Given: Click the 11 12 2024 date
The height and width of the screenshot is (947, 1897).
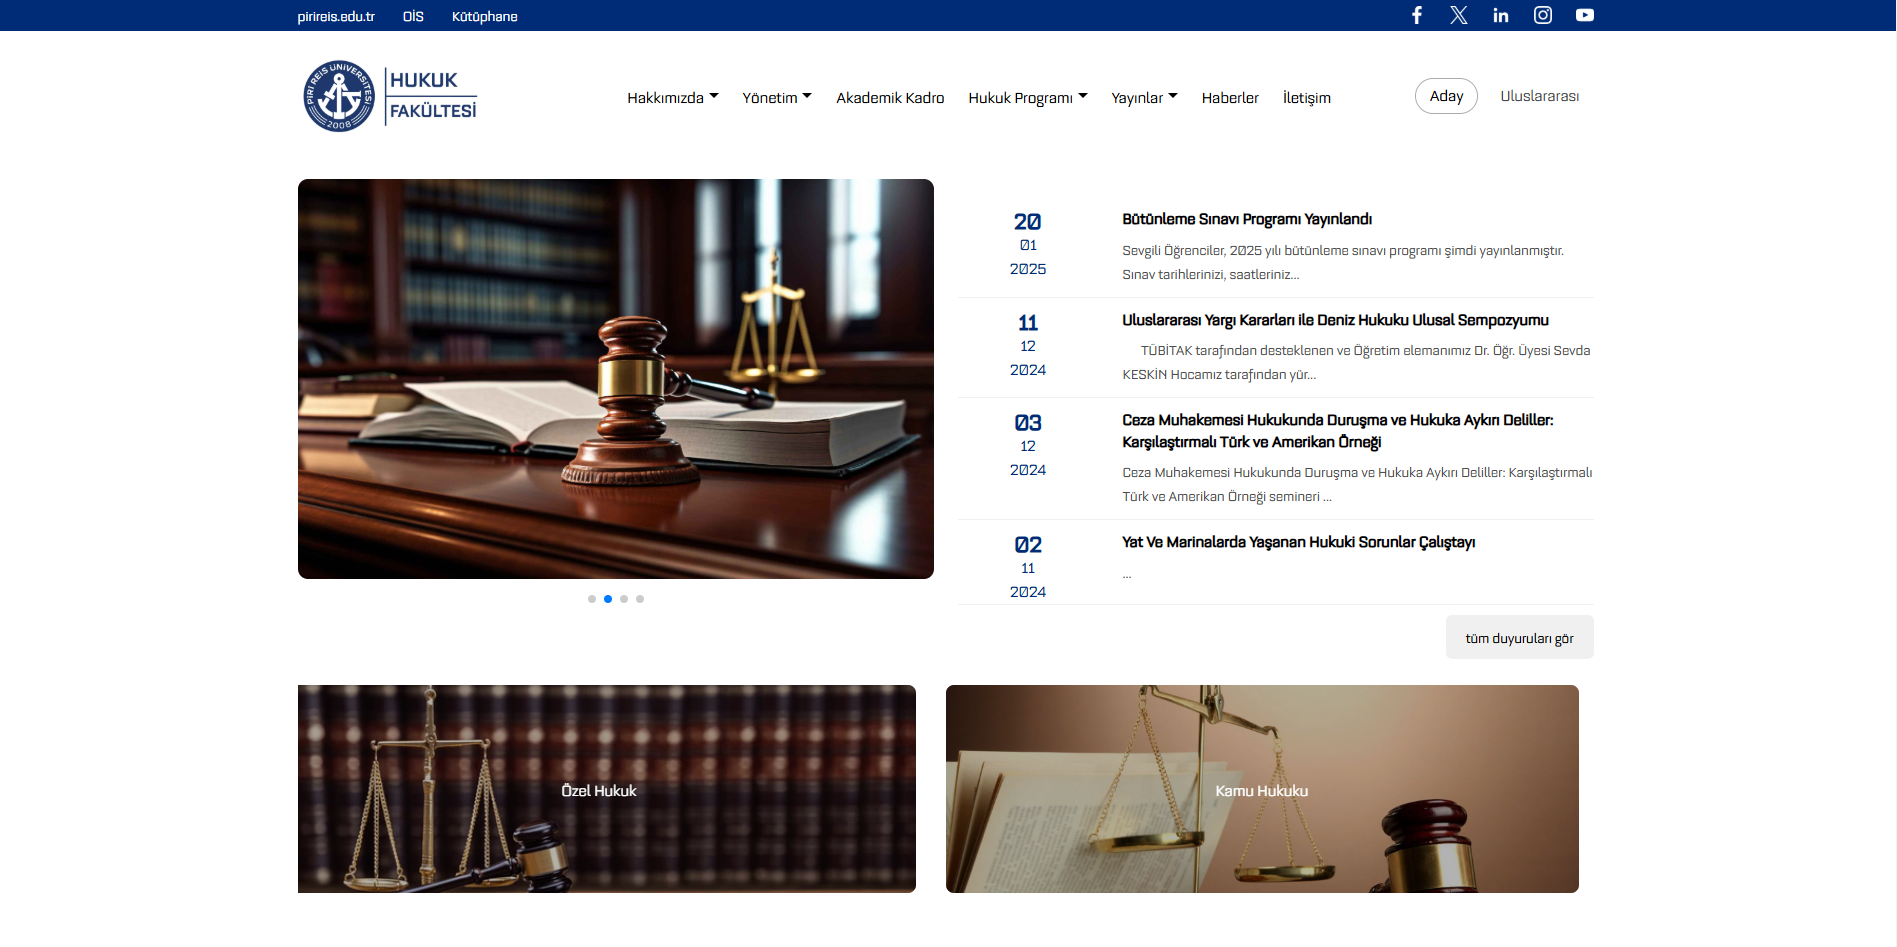Looking at the screenshot, I should [1028, 346].
